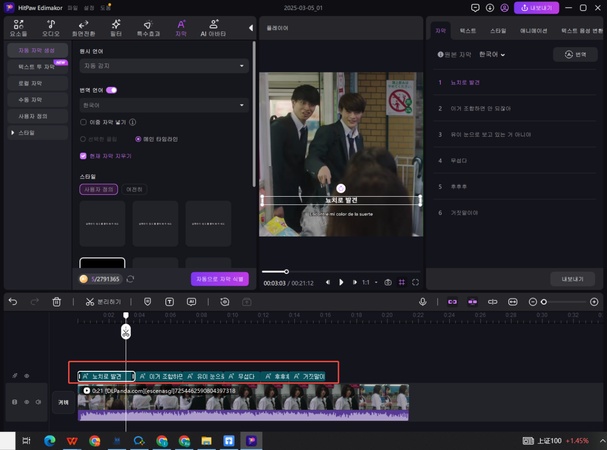This screenshot has height=450, width=607.
Task: Switch to the Text (텍스트) tab in right panel
Action: coord(467,31)
